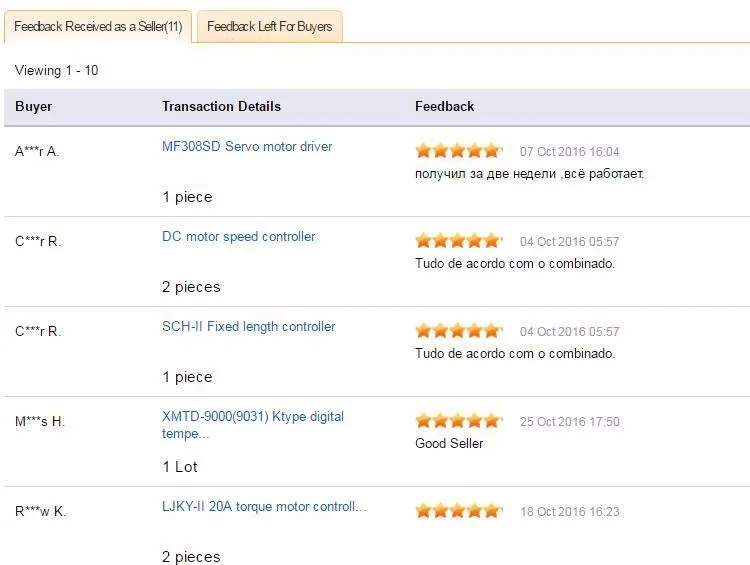
Task: Click the Transaction Details column header
Action: [221, 106]
